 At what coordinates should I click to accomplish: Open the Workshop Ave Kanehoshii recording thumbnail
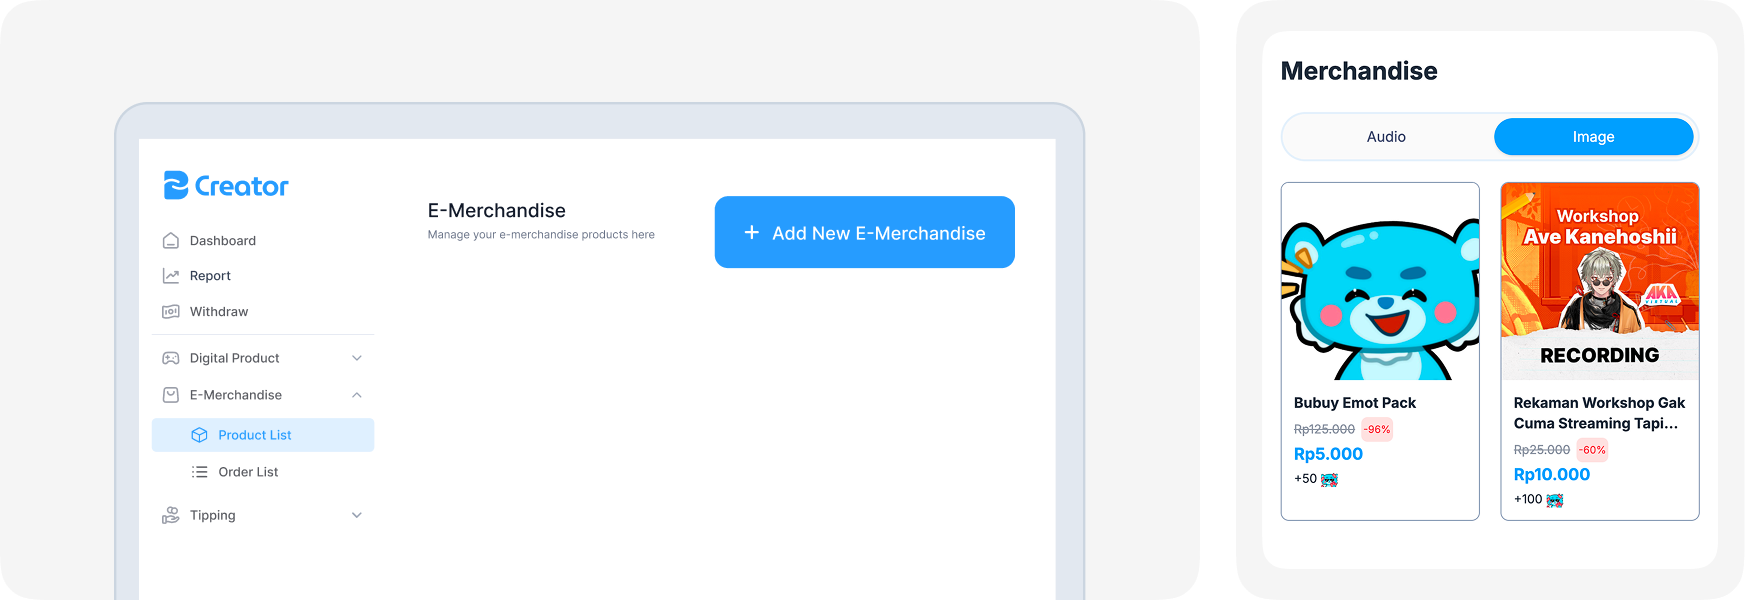click(1599, 282)
